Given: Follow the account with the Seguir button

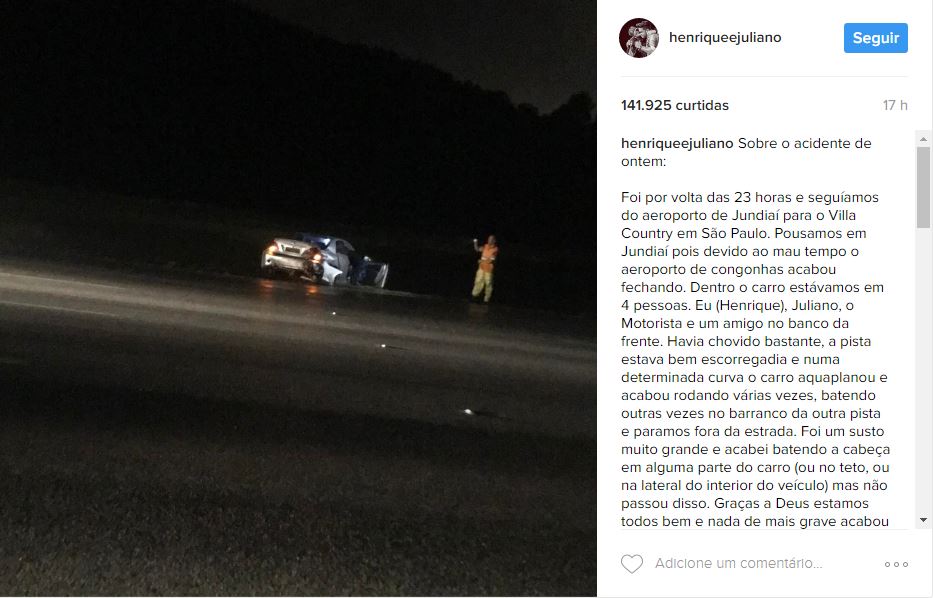Looking at the screenshot, I should pyautogui.click(x=876, y=38).
